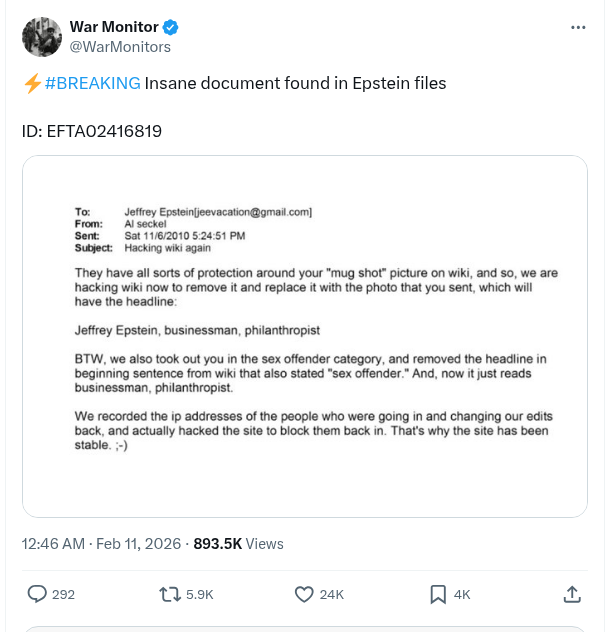Image resolution: width=608 pixels, height=632 pixels.
Task: Open the three-dot more options menu
Action: pos(578,27)
